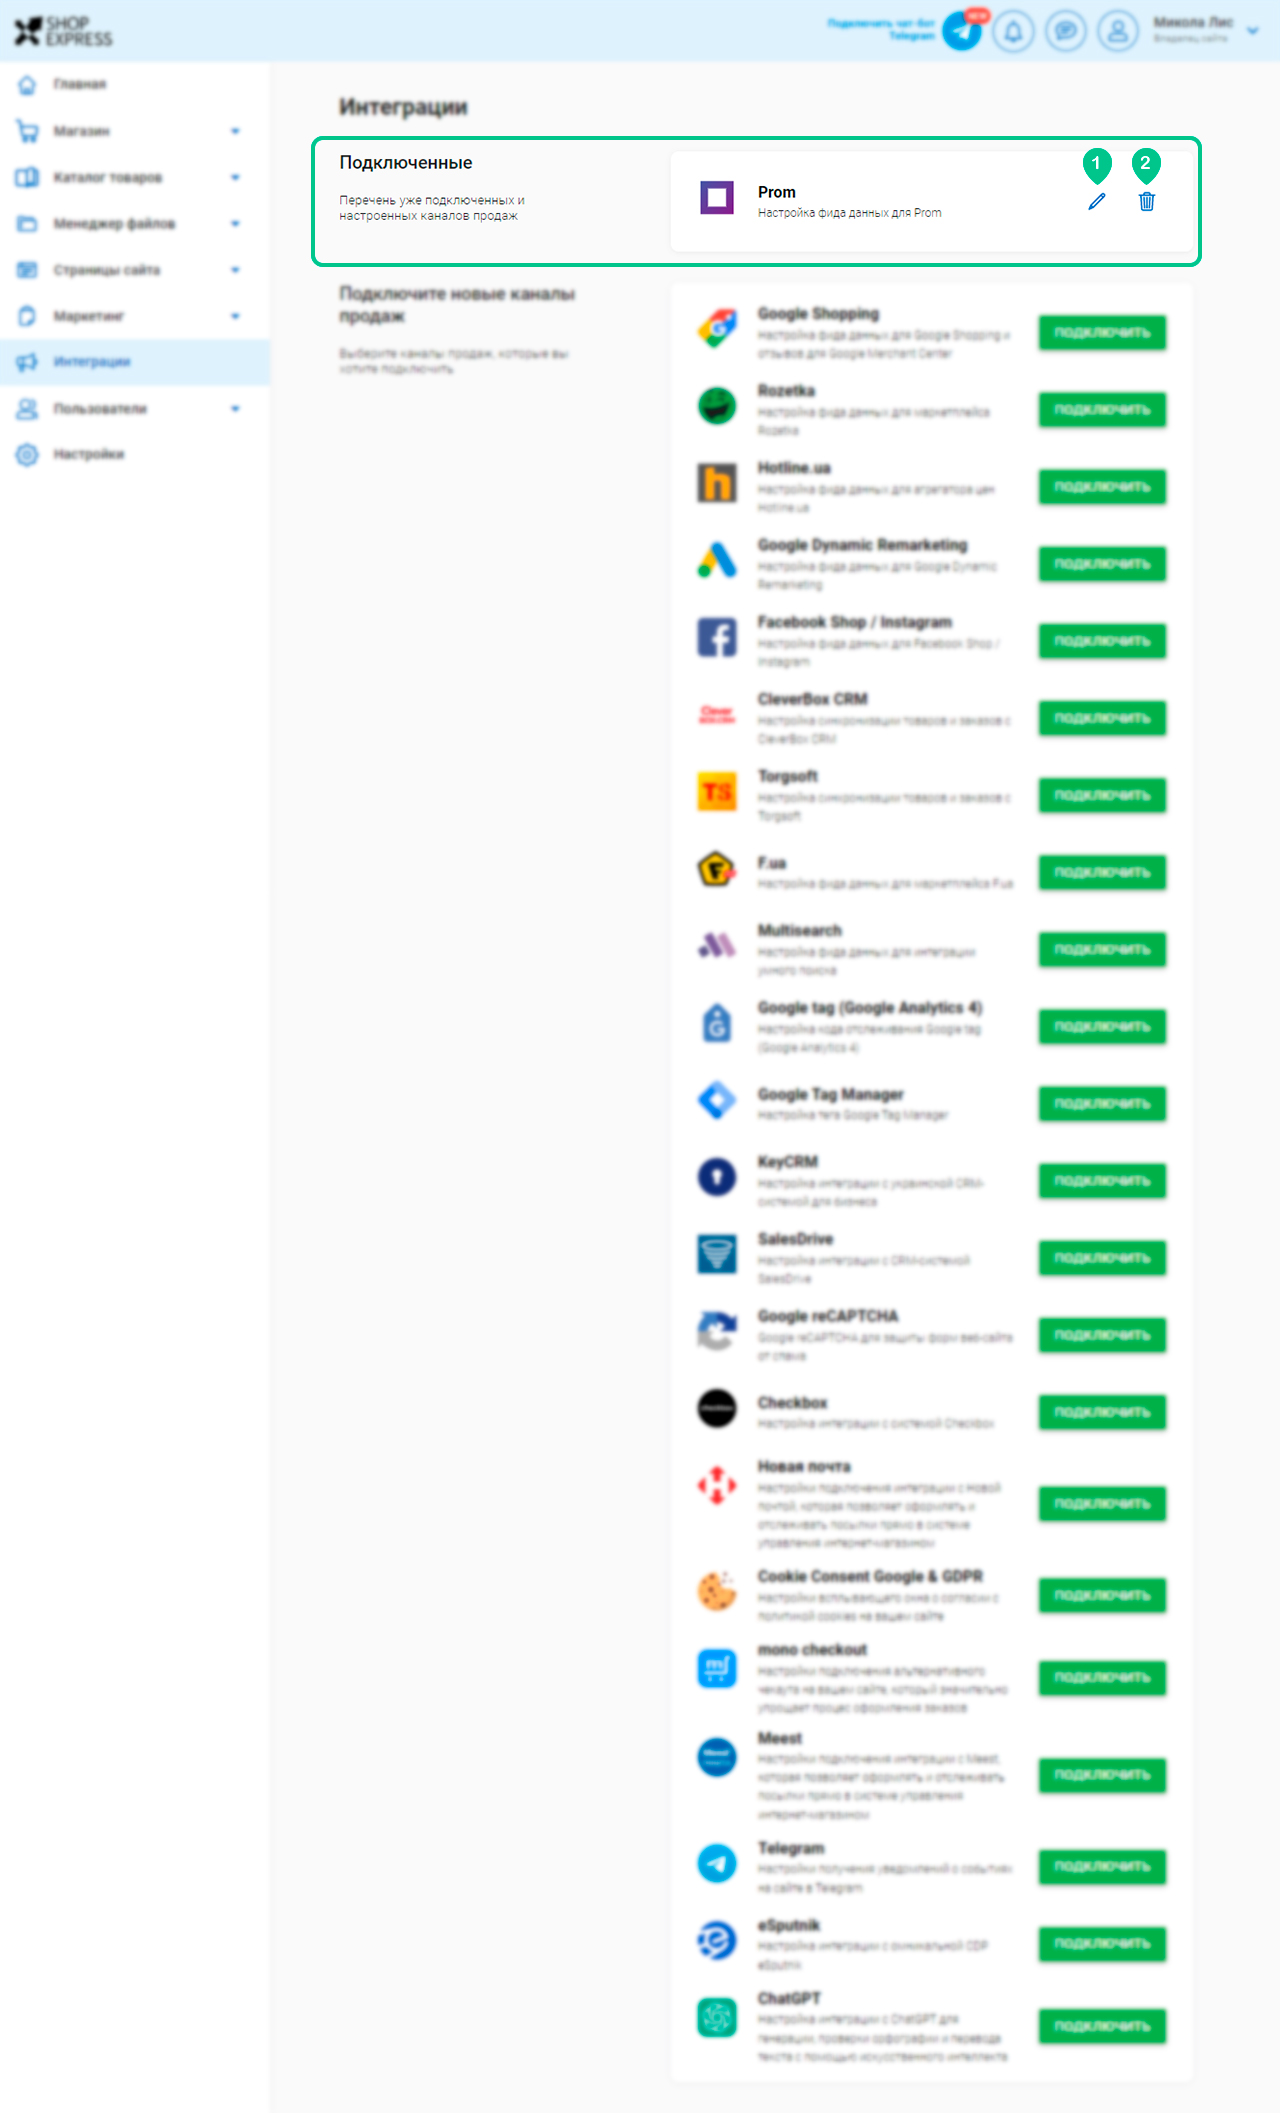1280x2113 pixels.
Task: Click the Shop Express logo
Action: (x=63, y=31)
